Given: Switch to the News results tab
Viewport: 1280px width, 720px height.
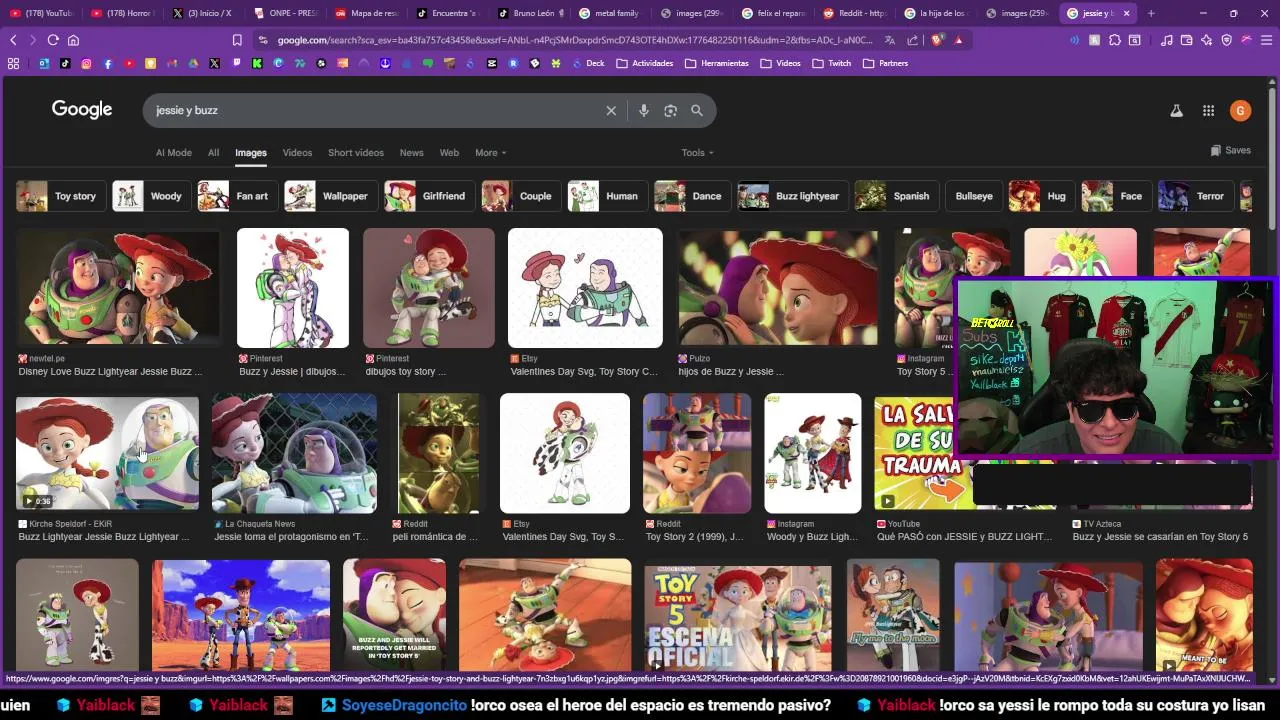Looking at the screenshot, I should pos(412,153).
